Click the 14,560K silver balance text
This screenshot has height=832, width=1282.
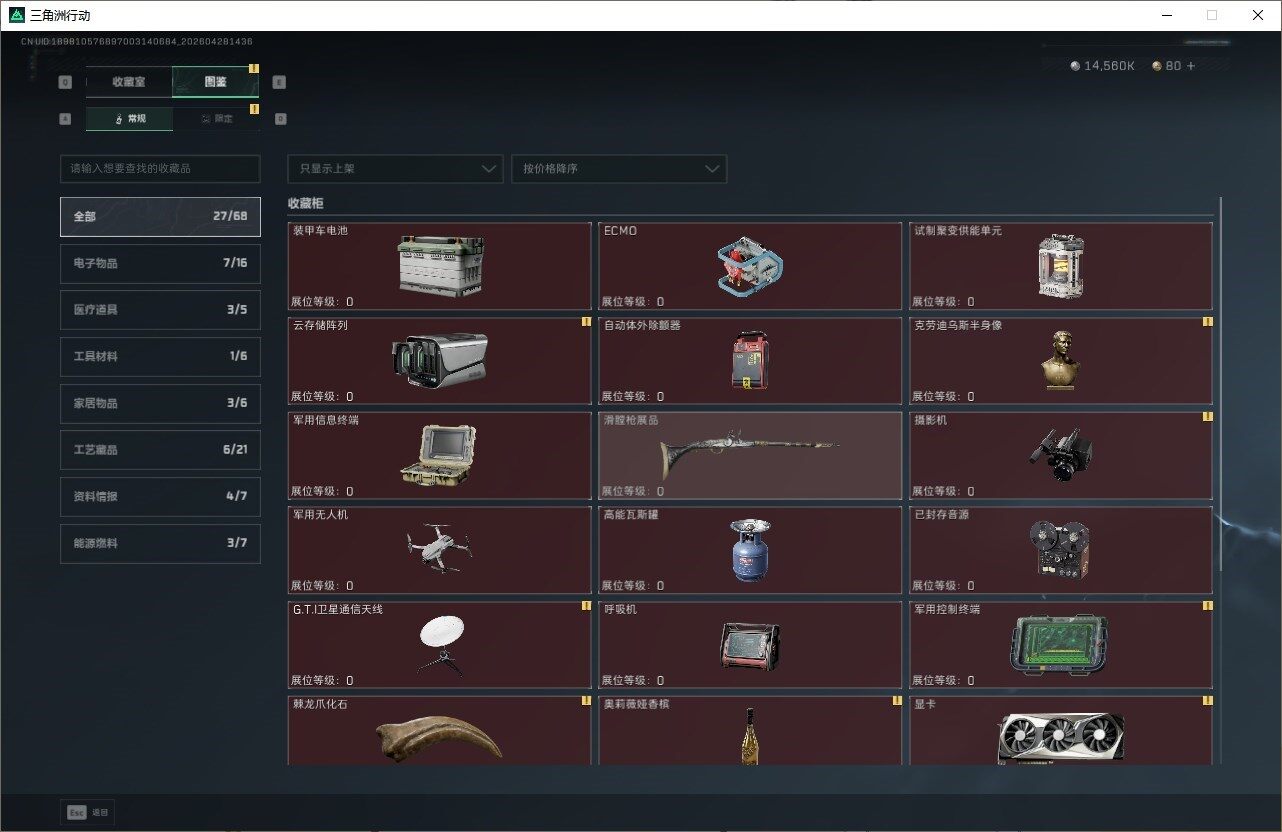coord(1110,66)
